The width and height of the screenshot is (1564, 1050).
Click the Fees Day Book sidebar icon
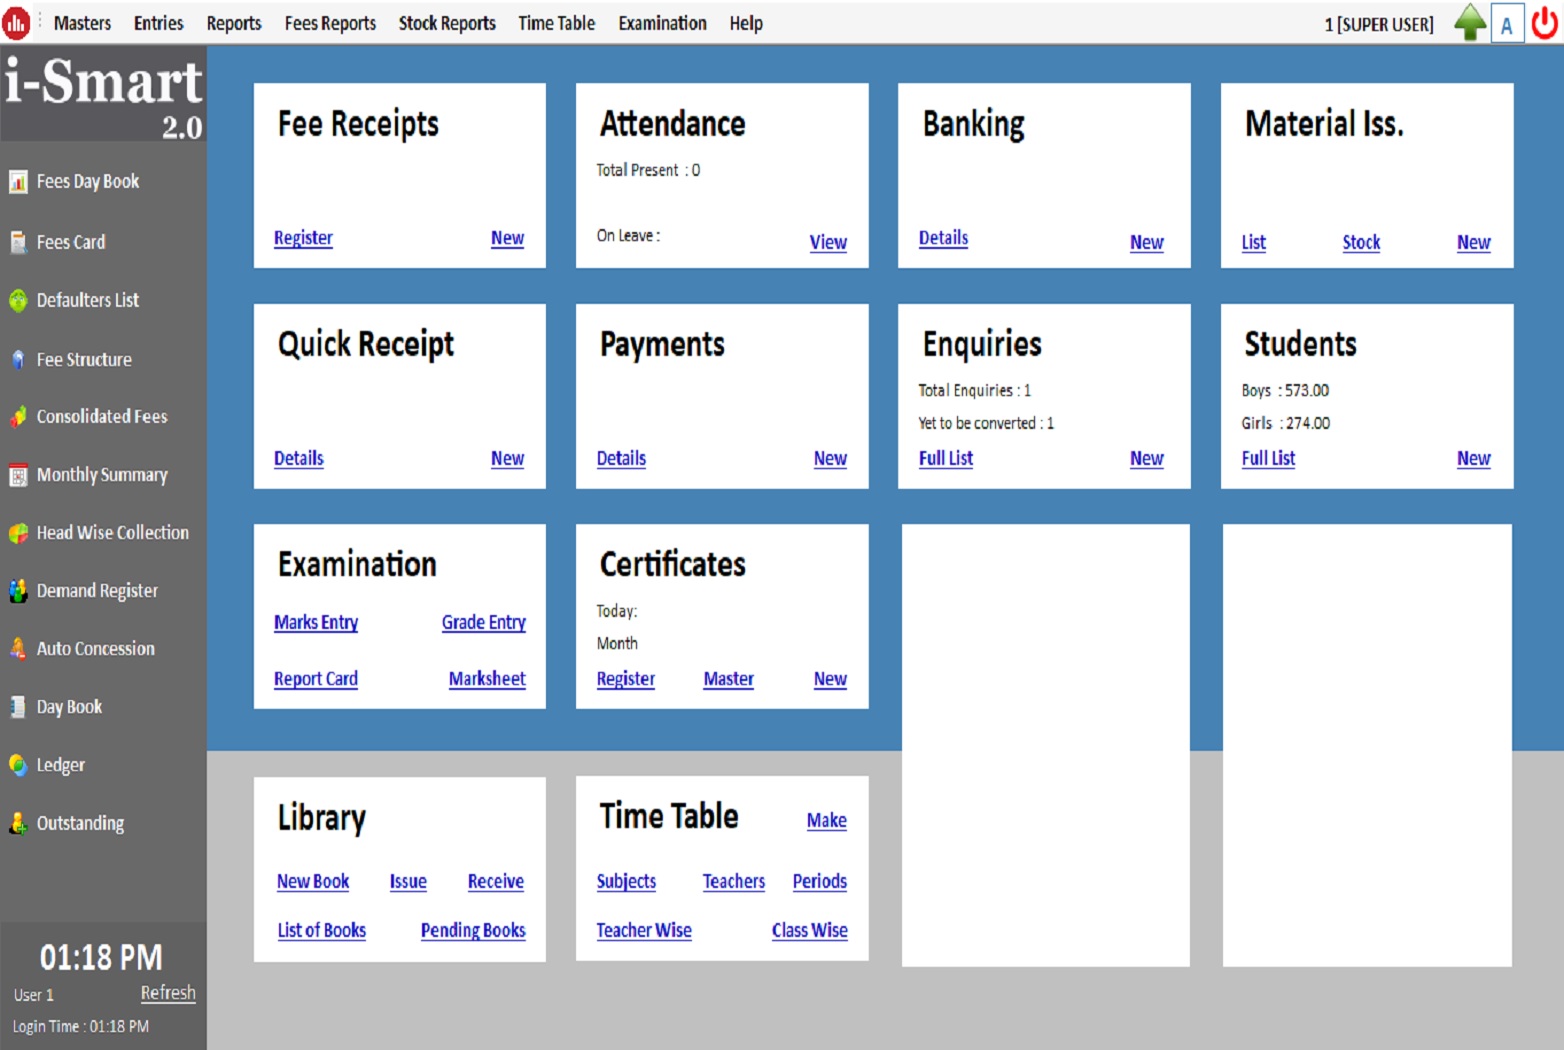(x=18, y=182)
